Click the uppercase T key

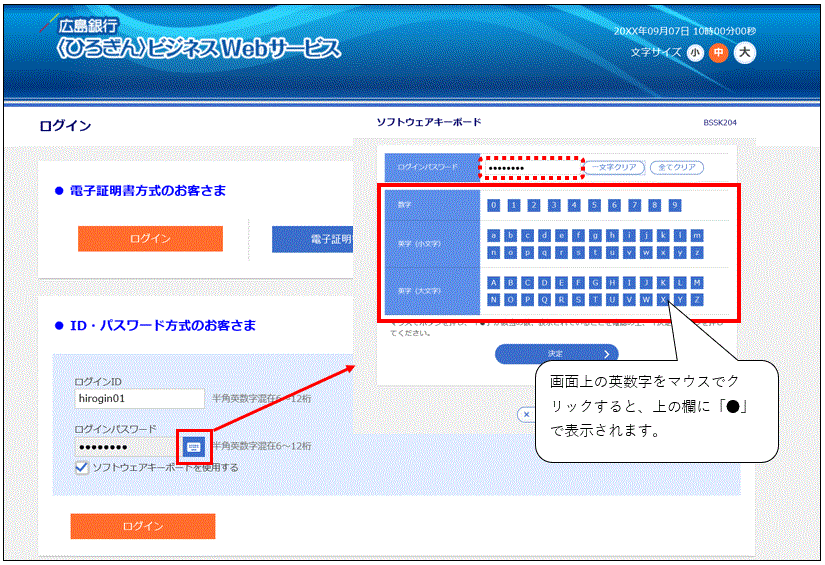(x=596, y=300)
